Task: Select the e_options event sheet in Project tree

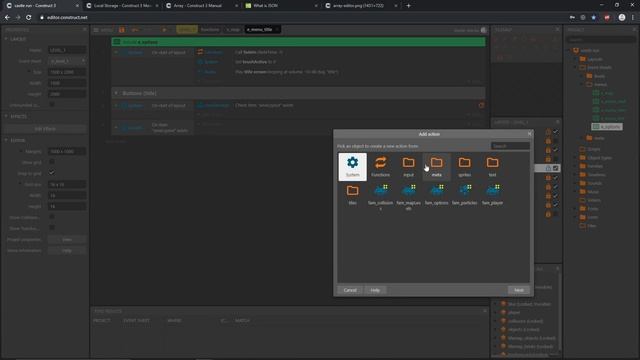Action: click(607, 127)
